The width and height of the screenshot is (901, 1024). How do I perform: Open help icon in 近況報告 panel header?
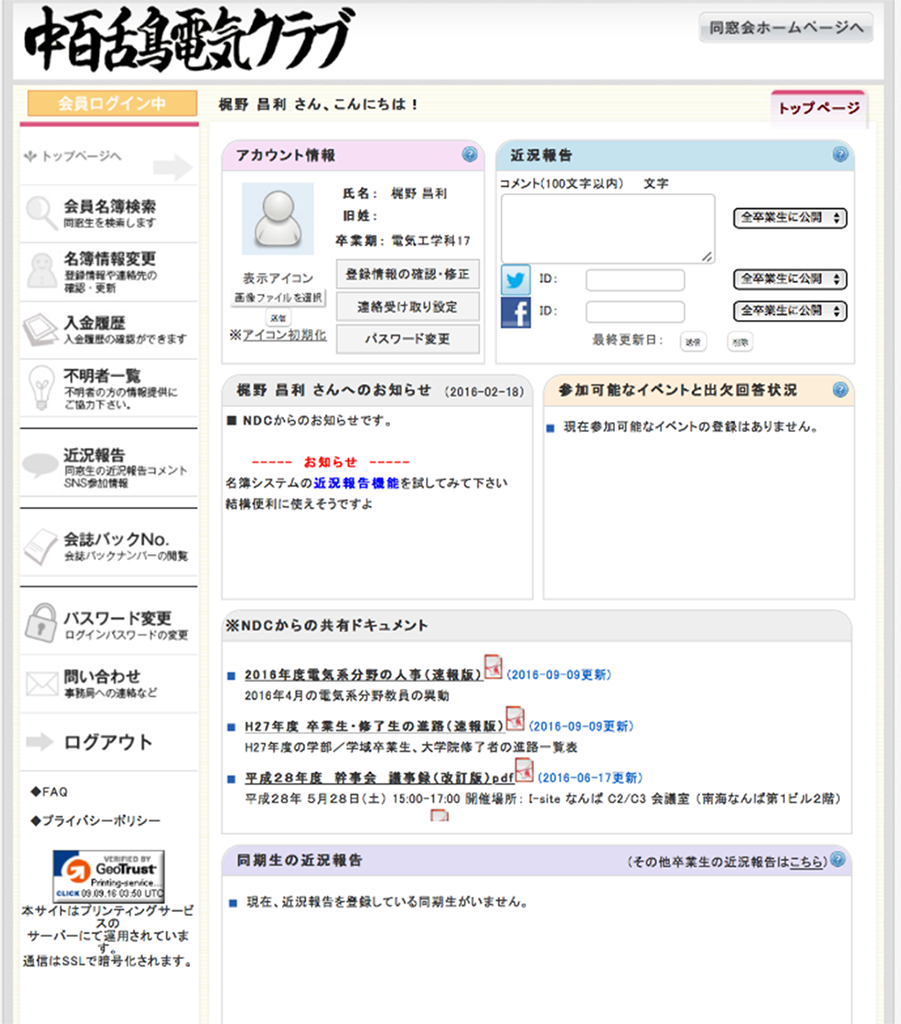[840, 155]
